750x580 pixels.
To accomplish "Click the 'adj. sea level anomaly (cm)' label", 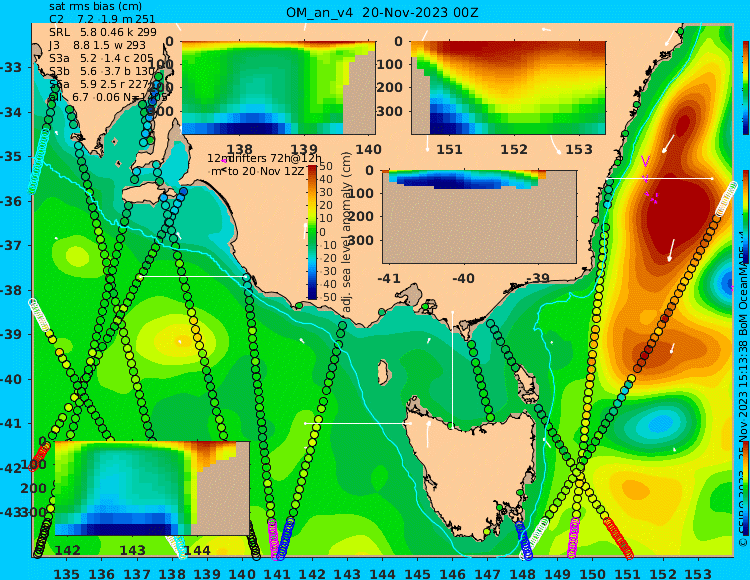I will click(x=347, y=232).
